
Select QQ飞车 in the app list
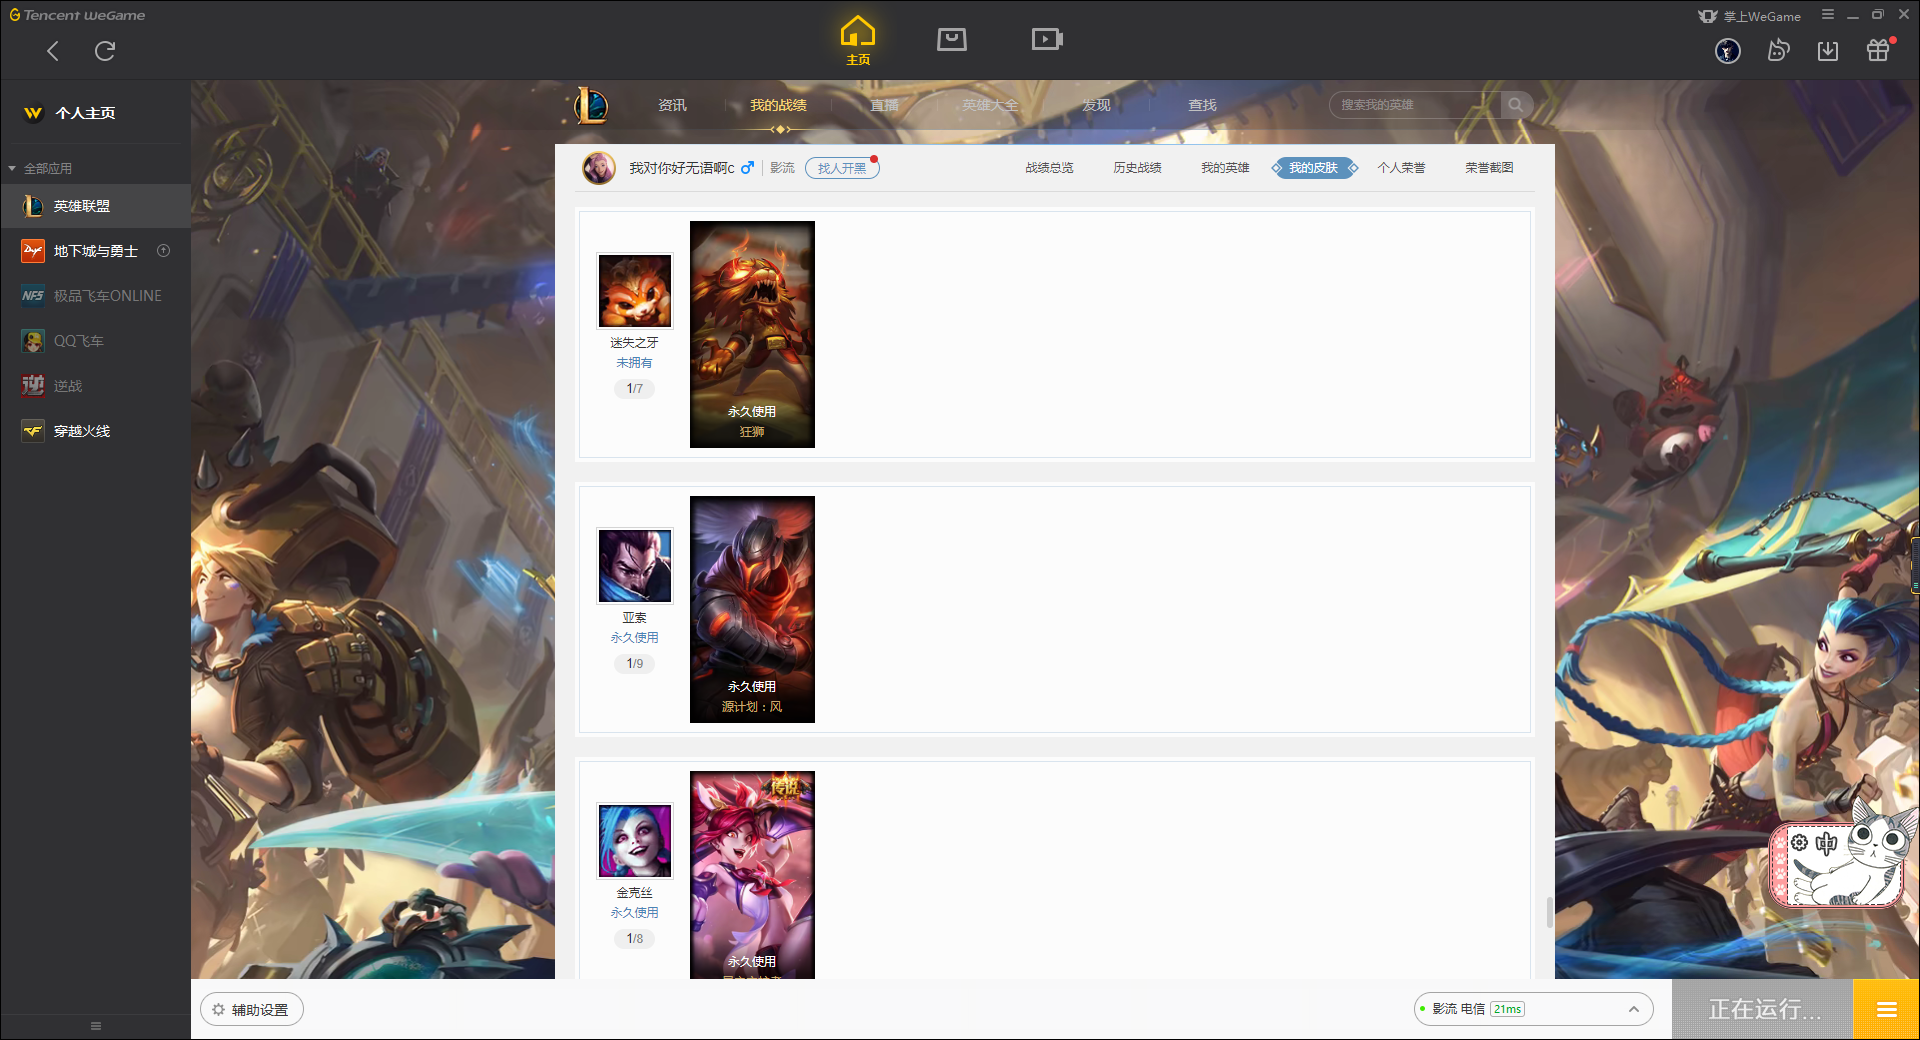95,341
